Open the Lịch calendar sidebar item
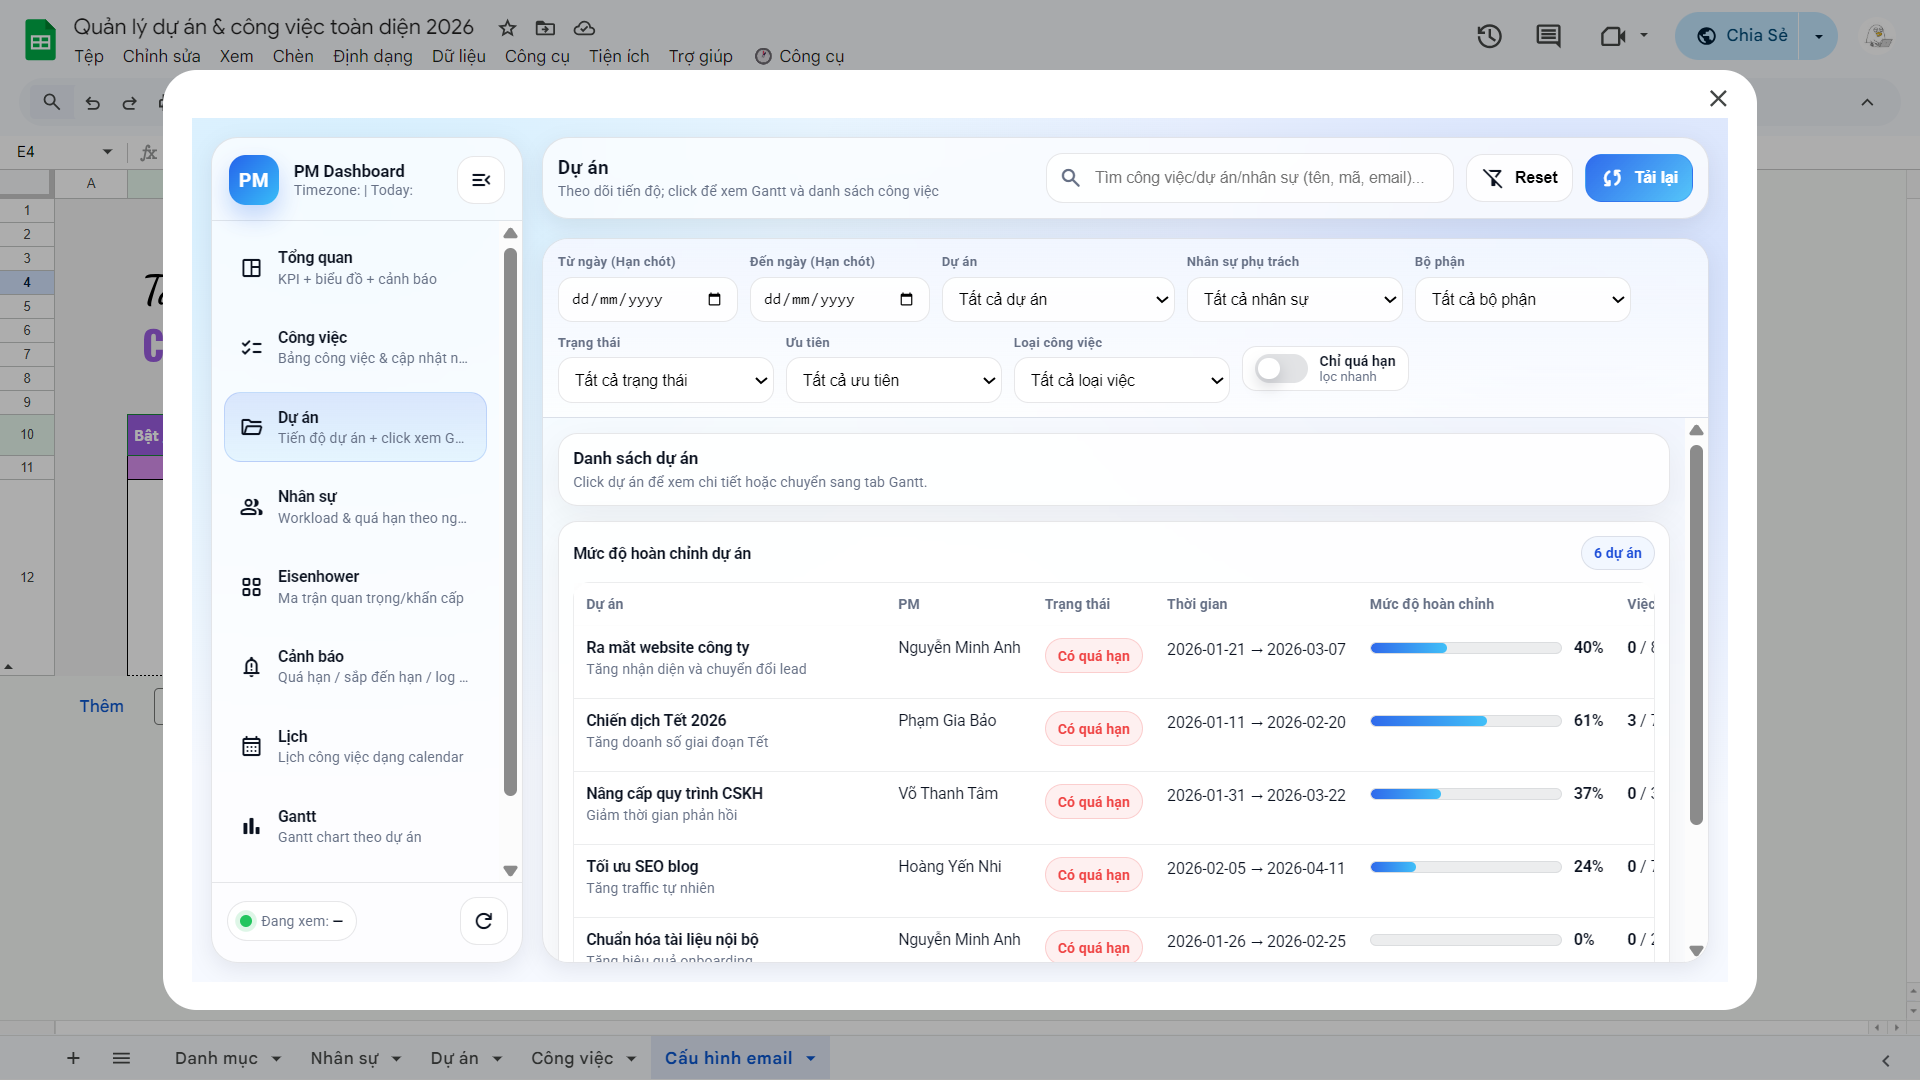The image size is (1920, 1080). (355, 747)
